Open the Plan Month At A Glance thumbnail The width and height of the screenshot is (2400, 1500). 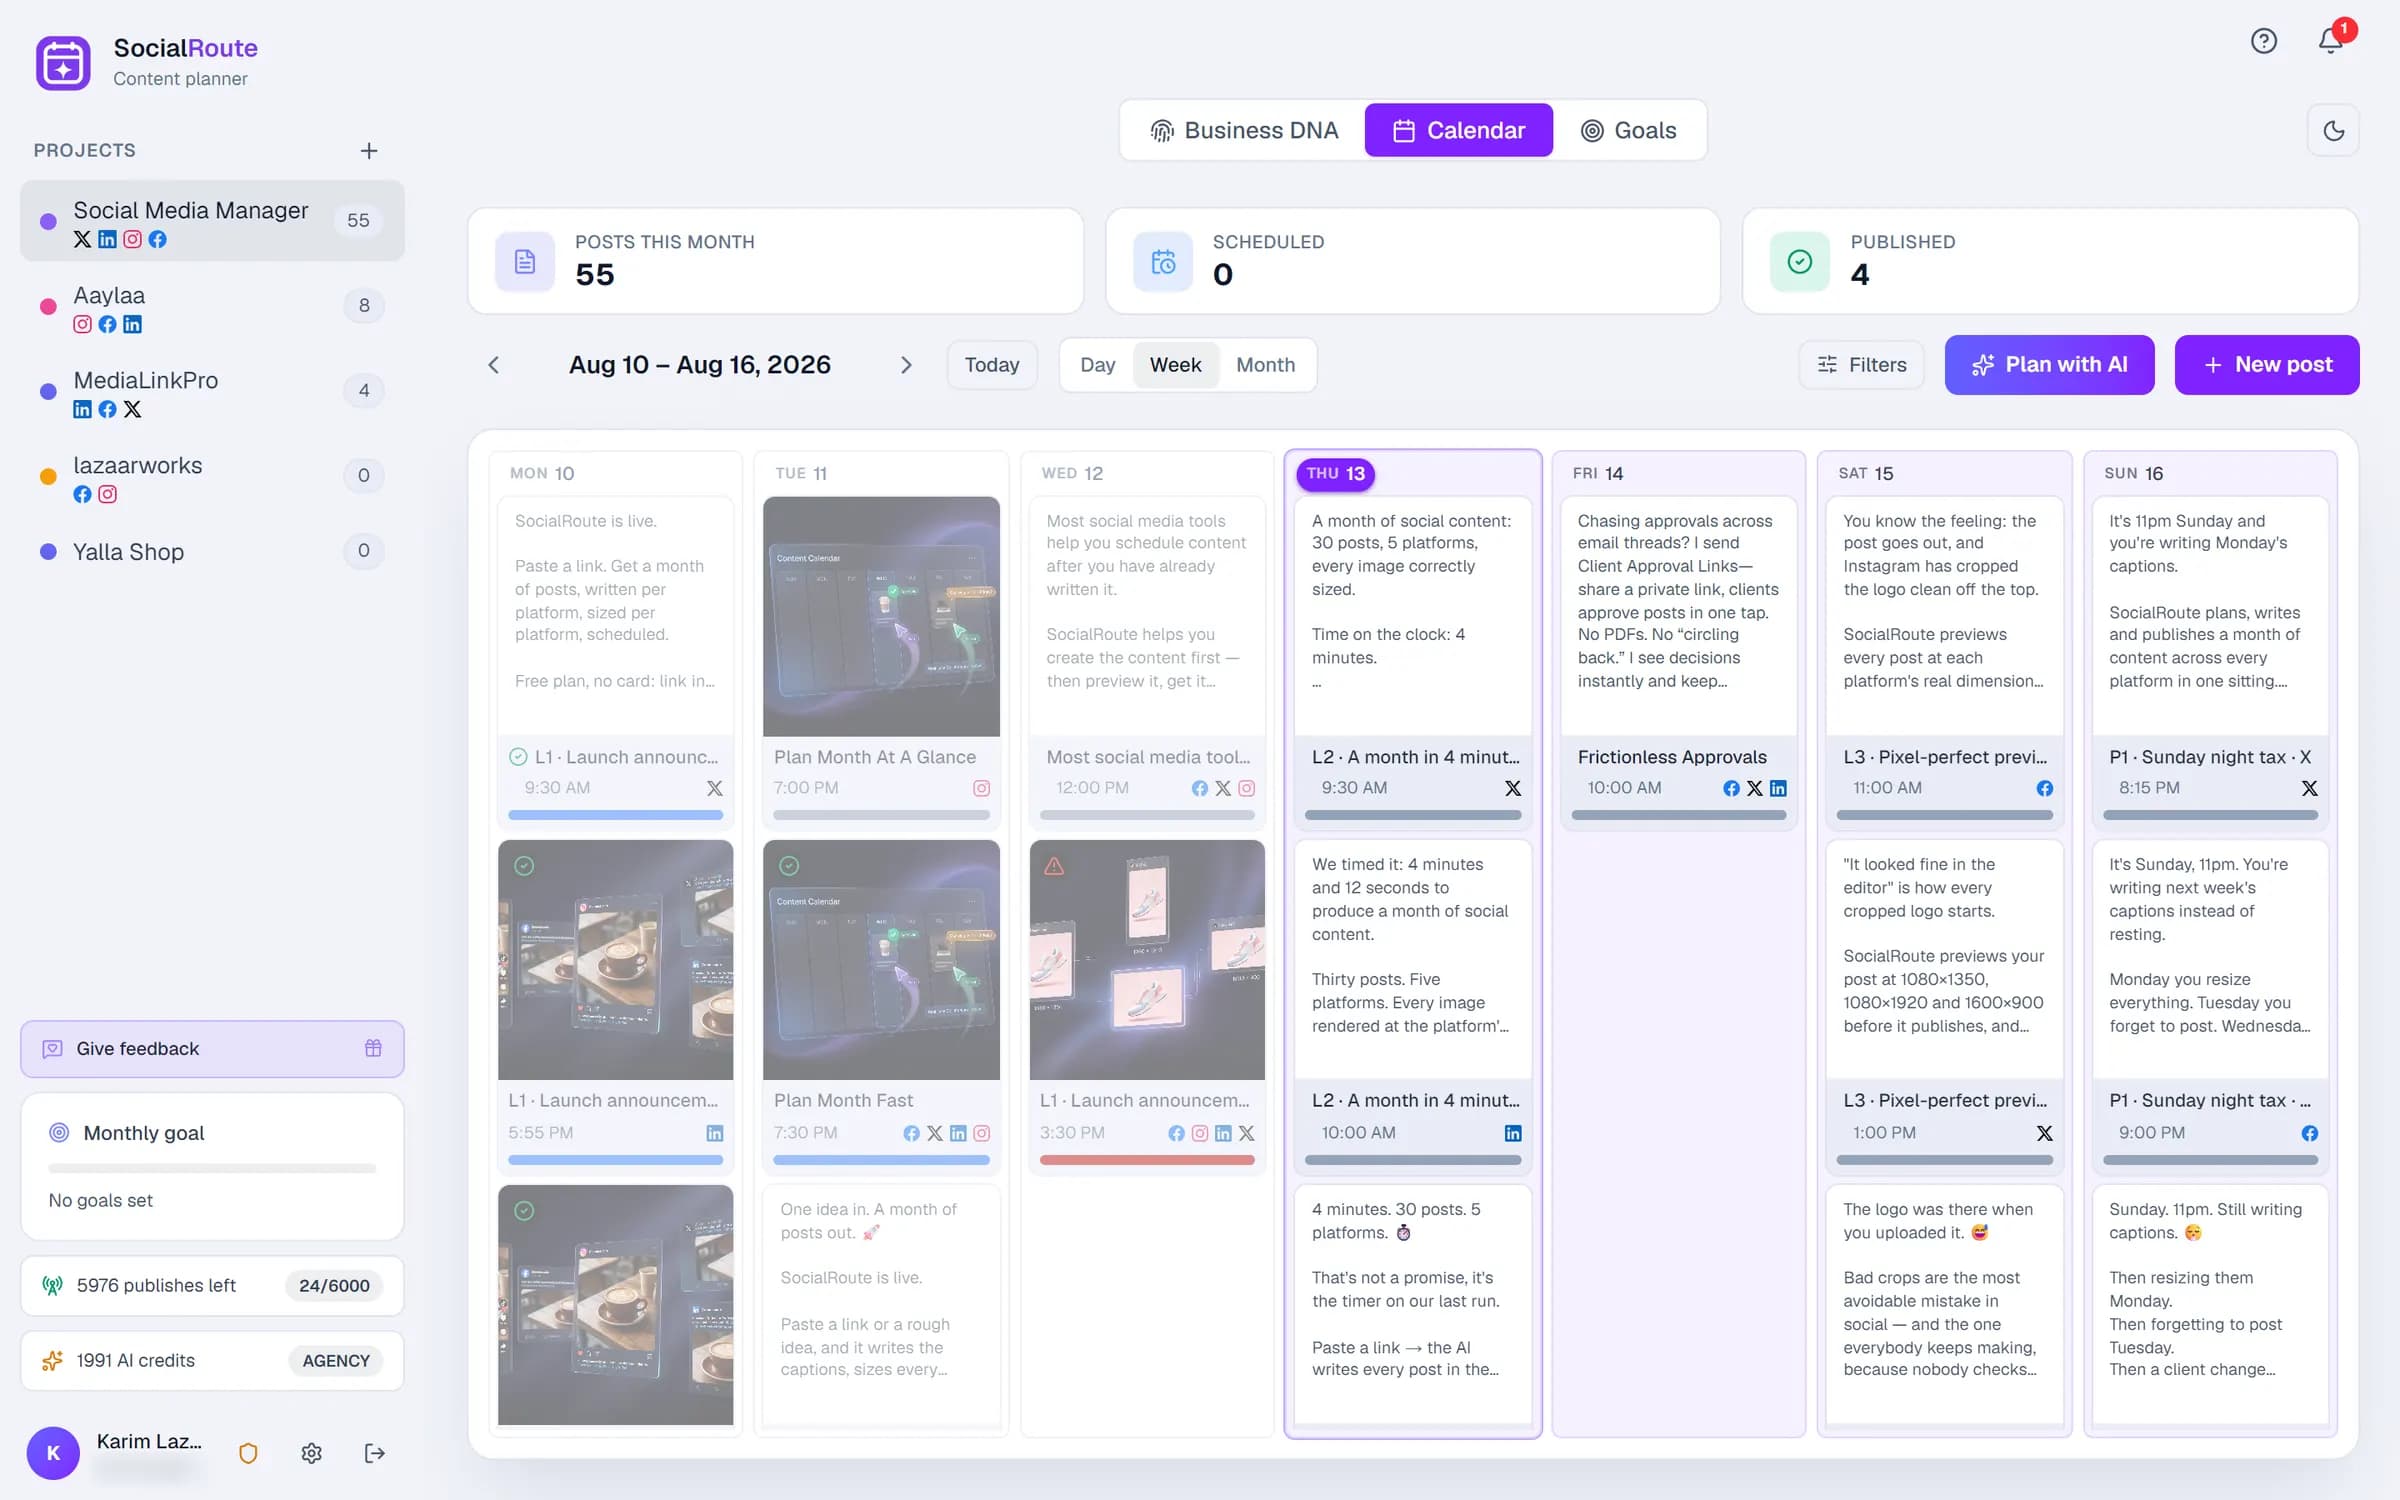coord(881,617)
